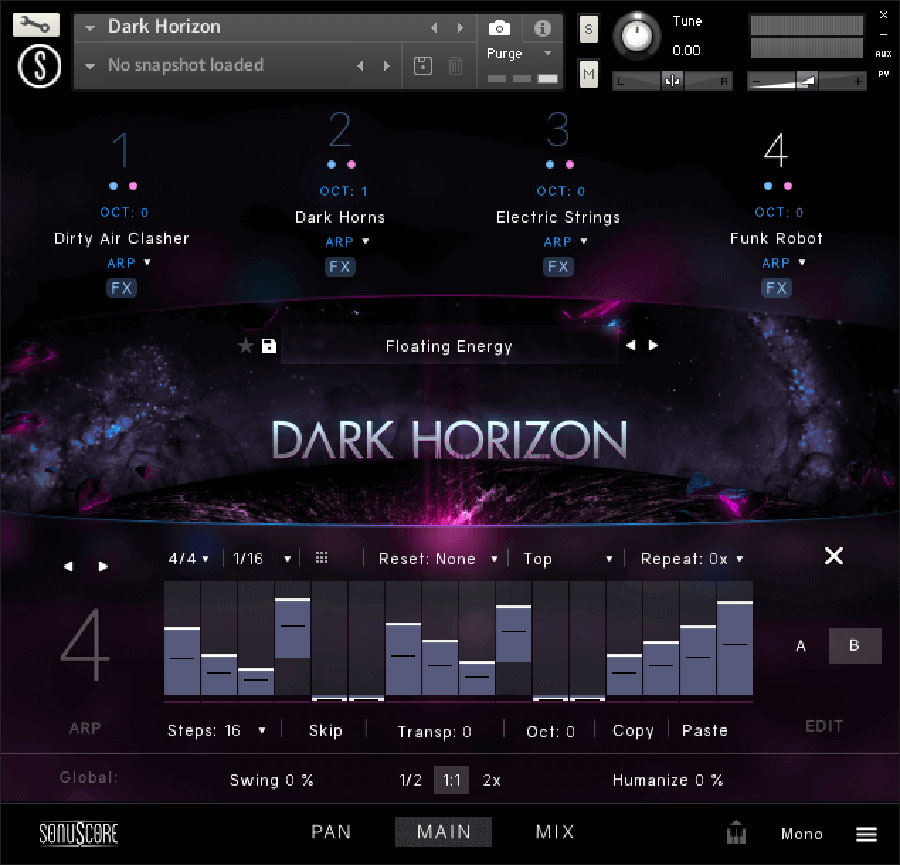900x865 pixels.
Task: Go to previous instrument next to Dark Horizon
Action: 435,28
